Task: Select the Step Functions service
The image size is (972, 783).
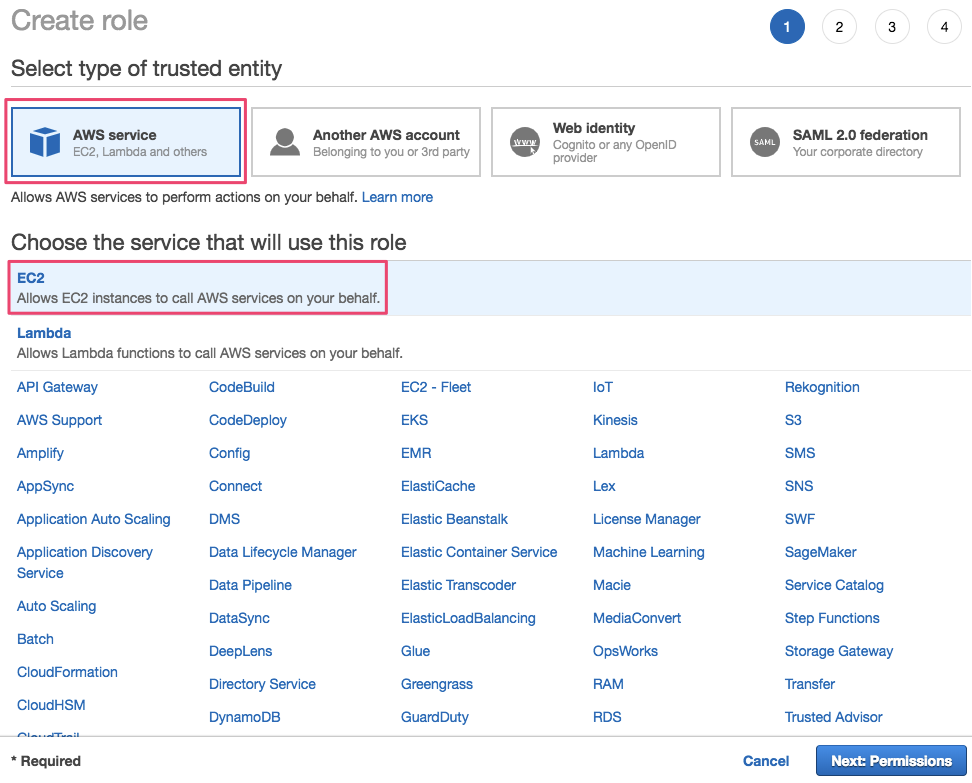Action: coord(831,618)
